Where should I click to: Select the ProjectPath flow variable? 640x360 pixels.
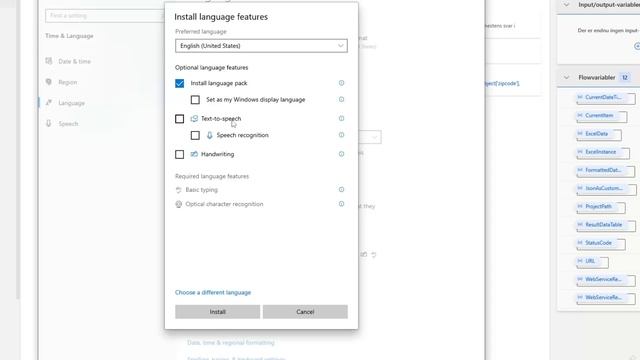coord(601,207)
